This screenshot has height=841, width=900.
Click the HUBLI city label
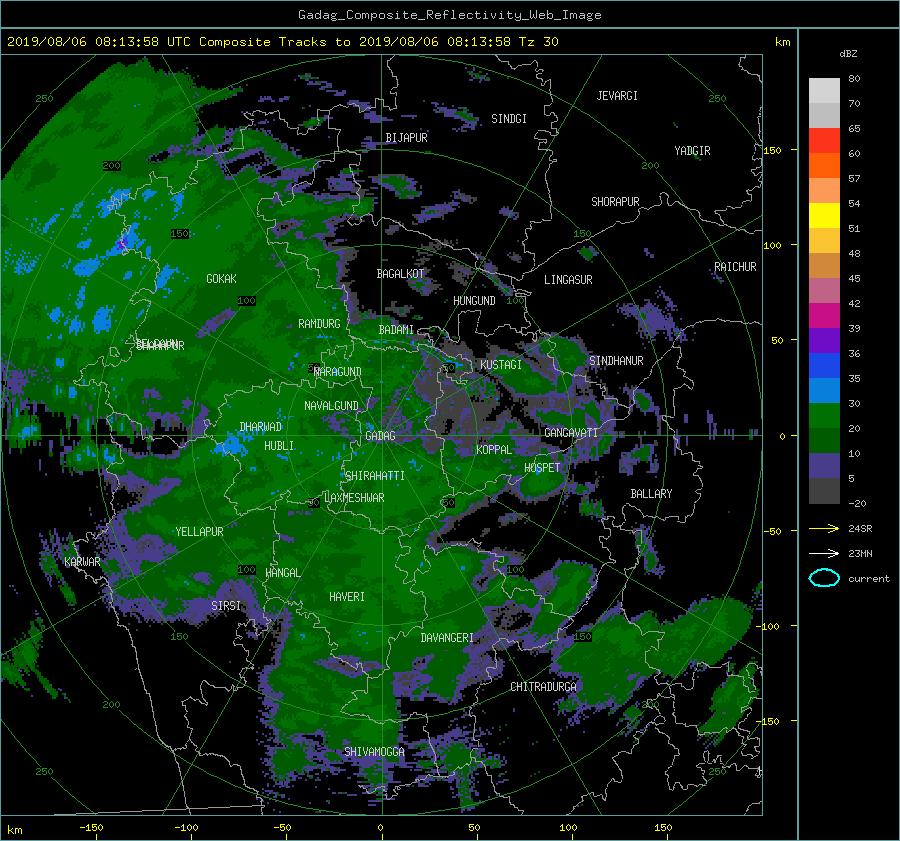click(x=279, y=446)
